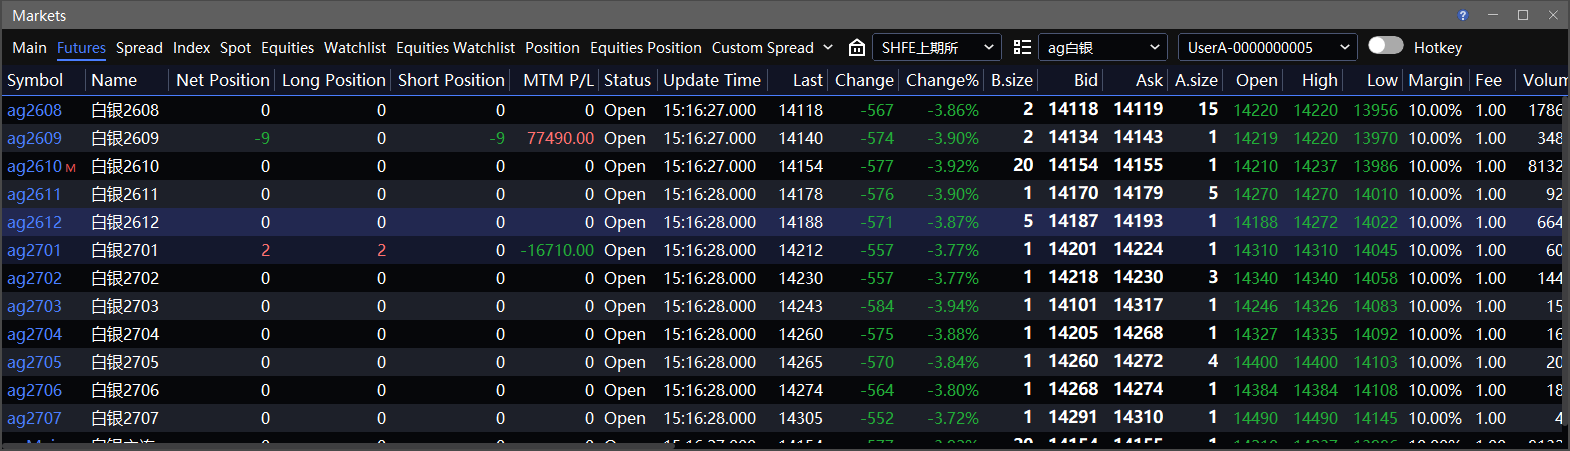Click the product list icon
1570x451 pixels.
point(1022,47)
